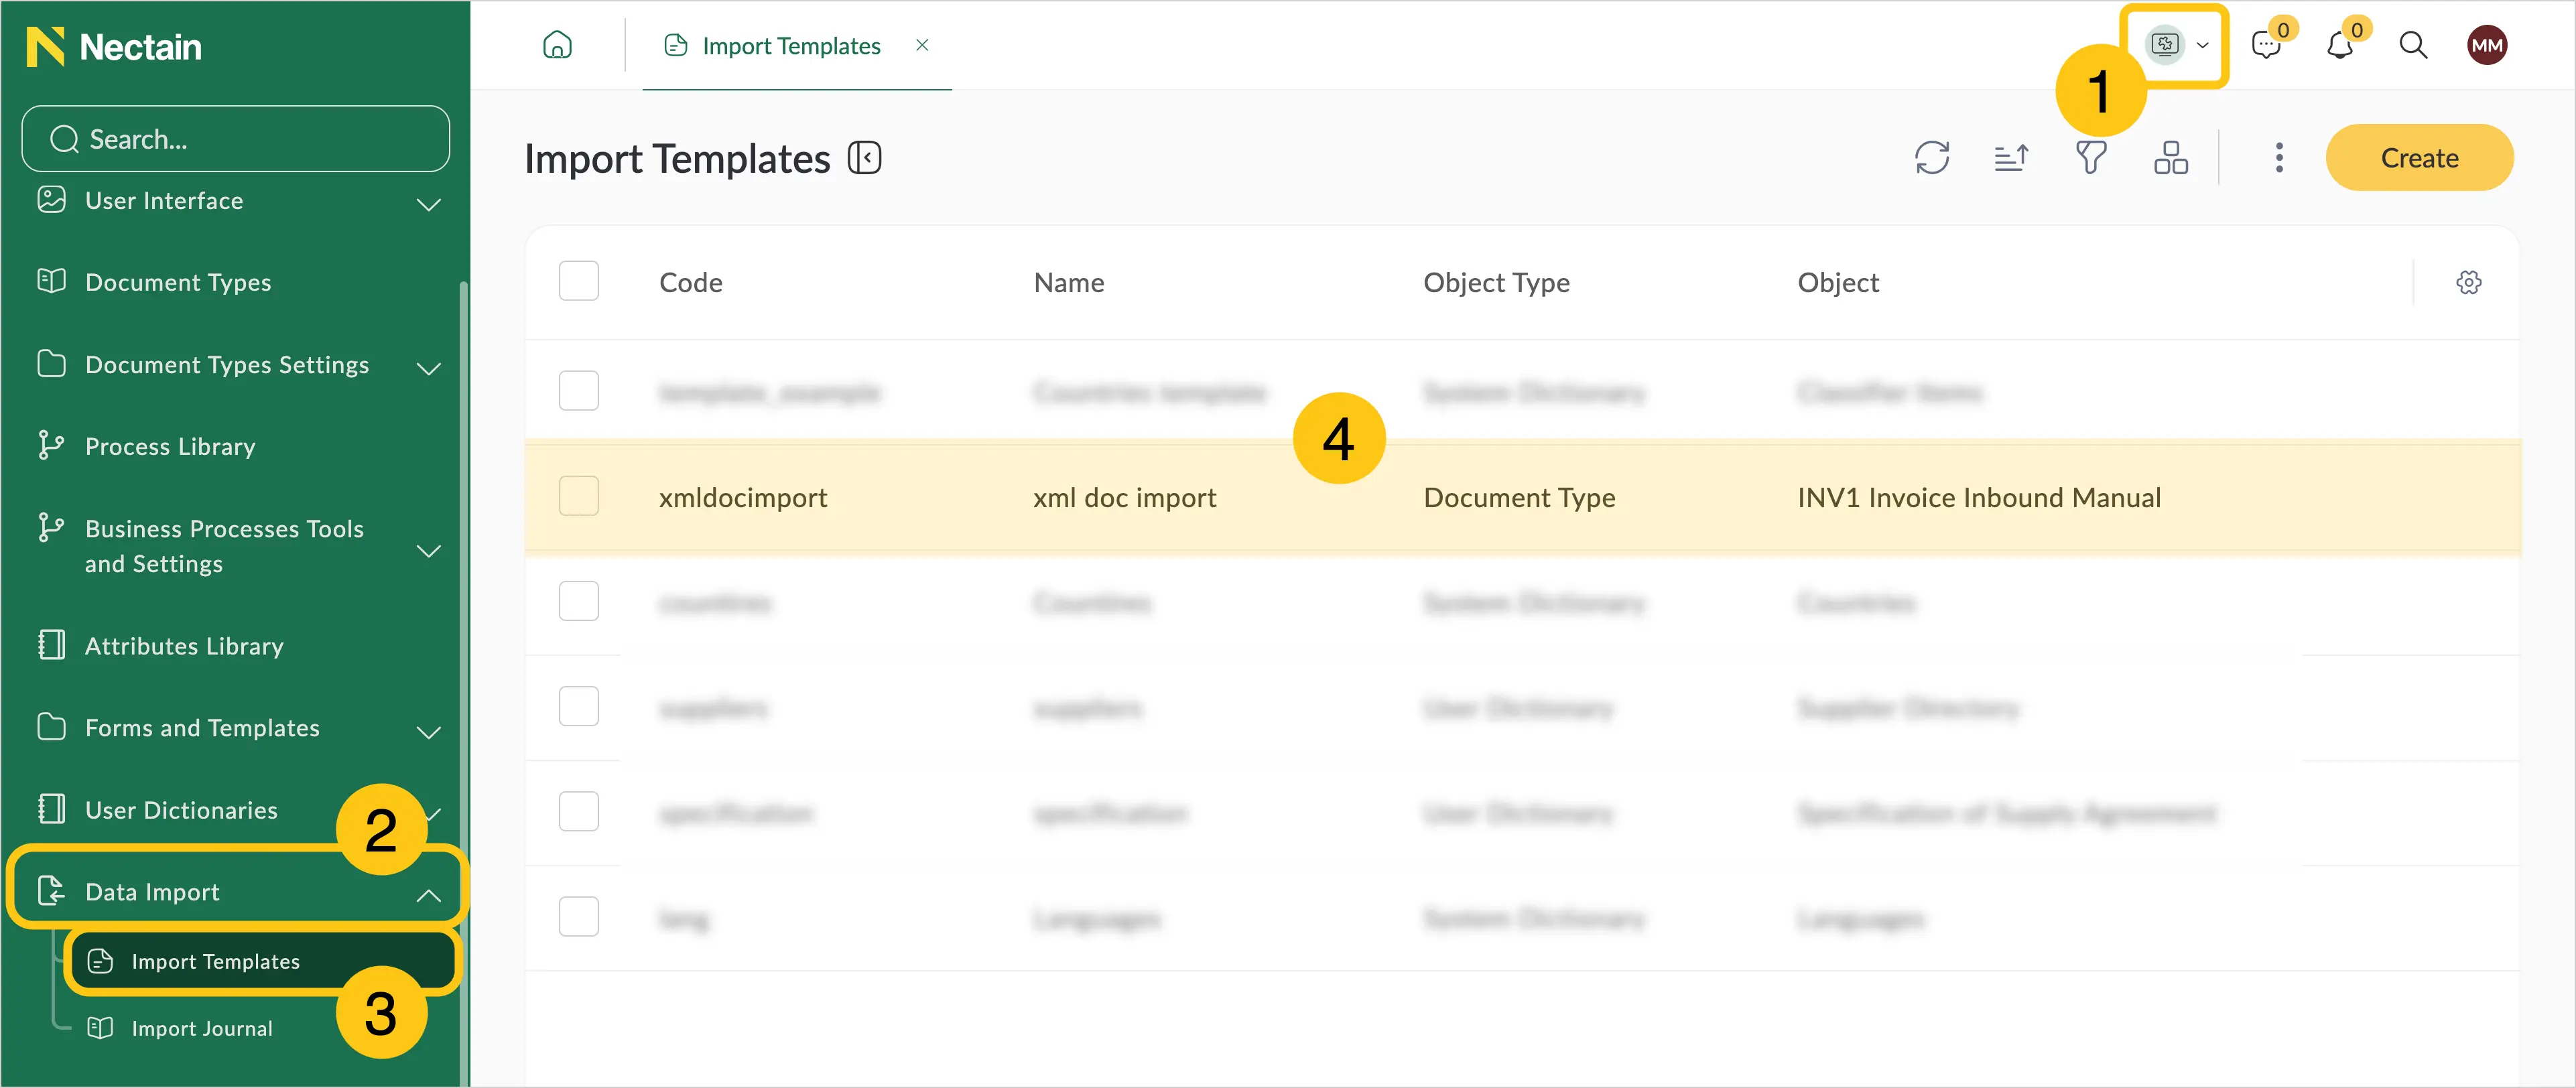Check the row checkbox just below xmldocimport
This screenshot has width=2576, height=1088.
point(579,602)
